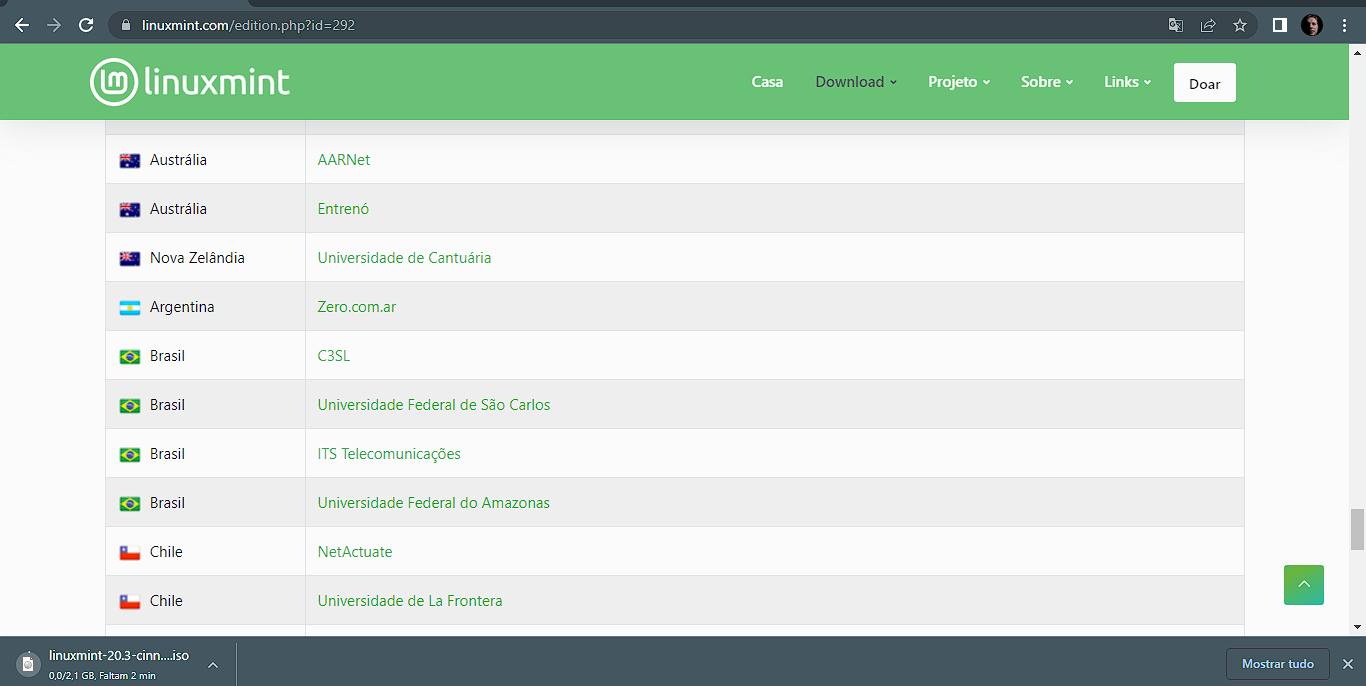
Task: Share this page via share icon
Action: [1208, 25]
